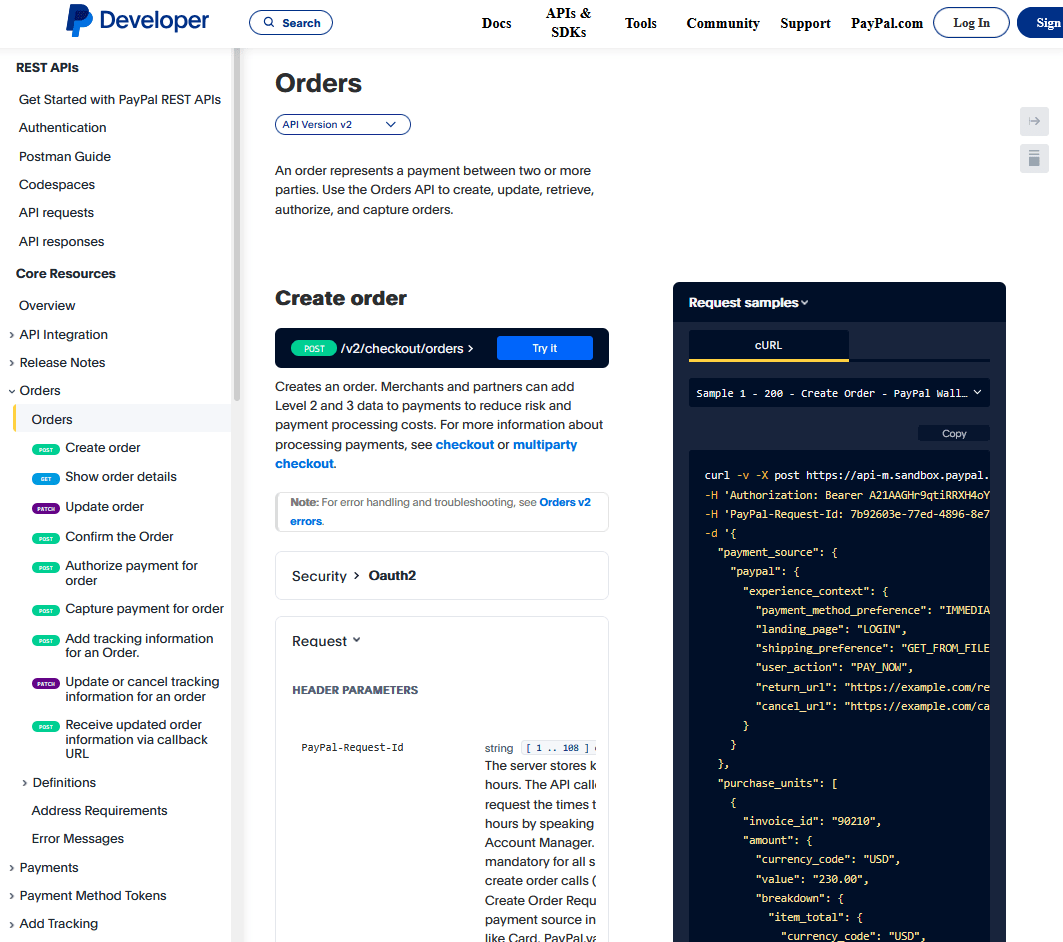Click the Try it button
Image resolution: width=1063 pixels, height=942 pixels.
[x=544, y=347]
